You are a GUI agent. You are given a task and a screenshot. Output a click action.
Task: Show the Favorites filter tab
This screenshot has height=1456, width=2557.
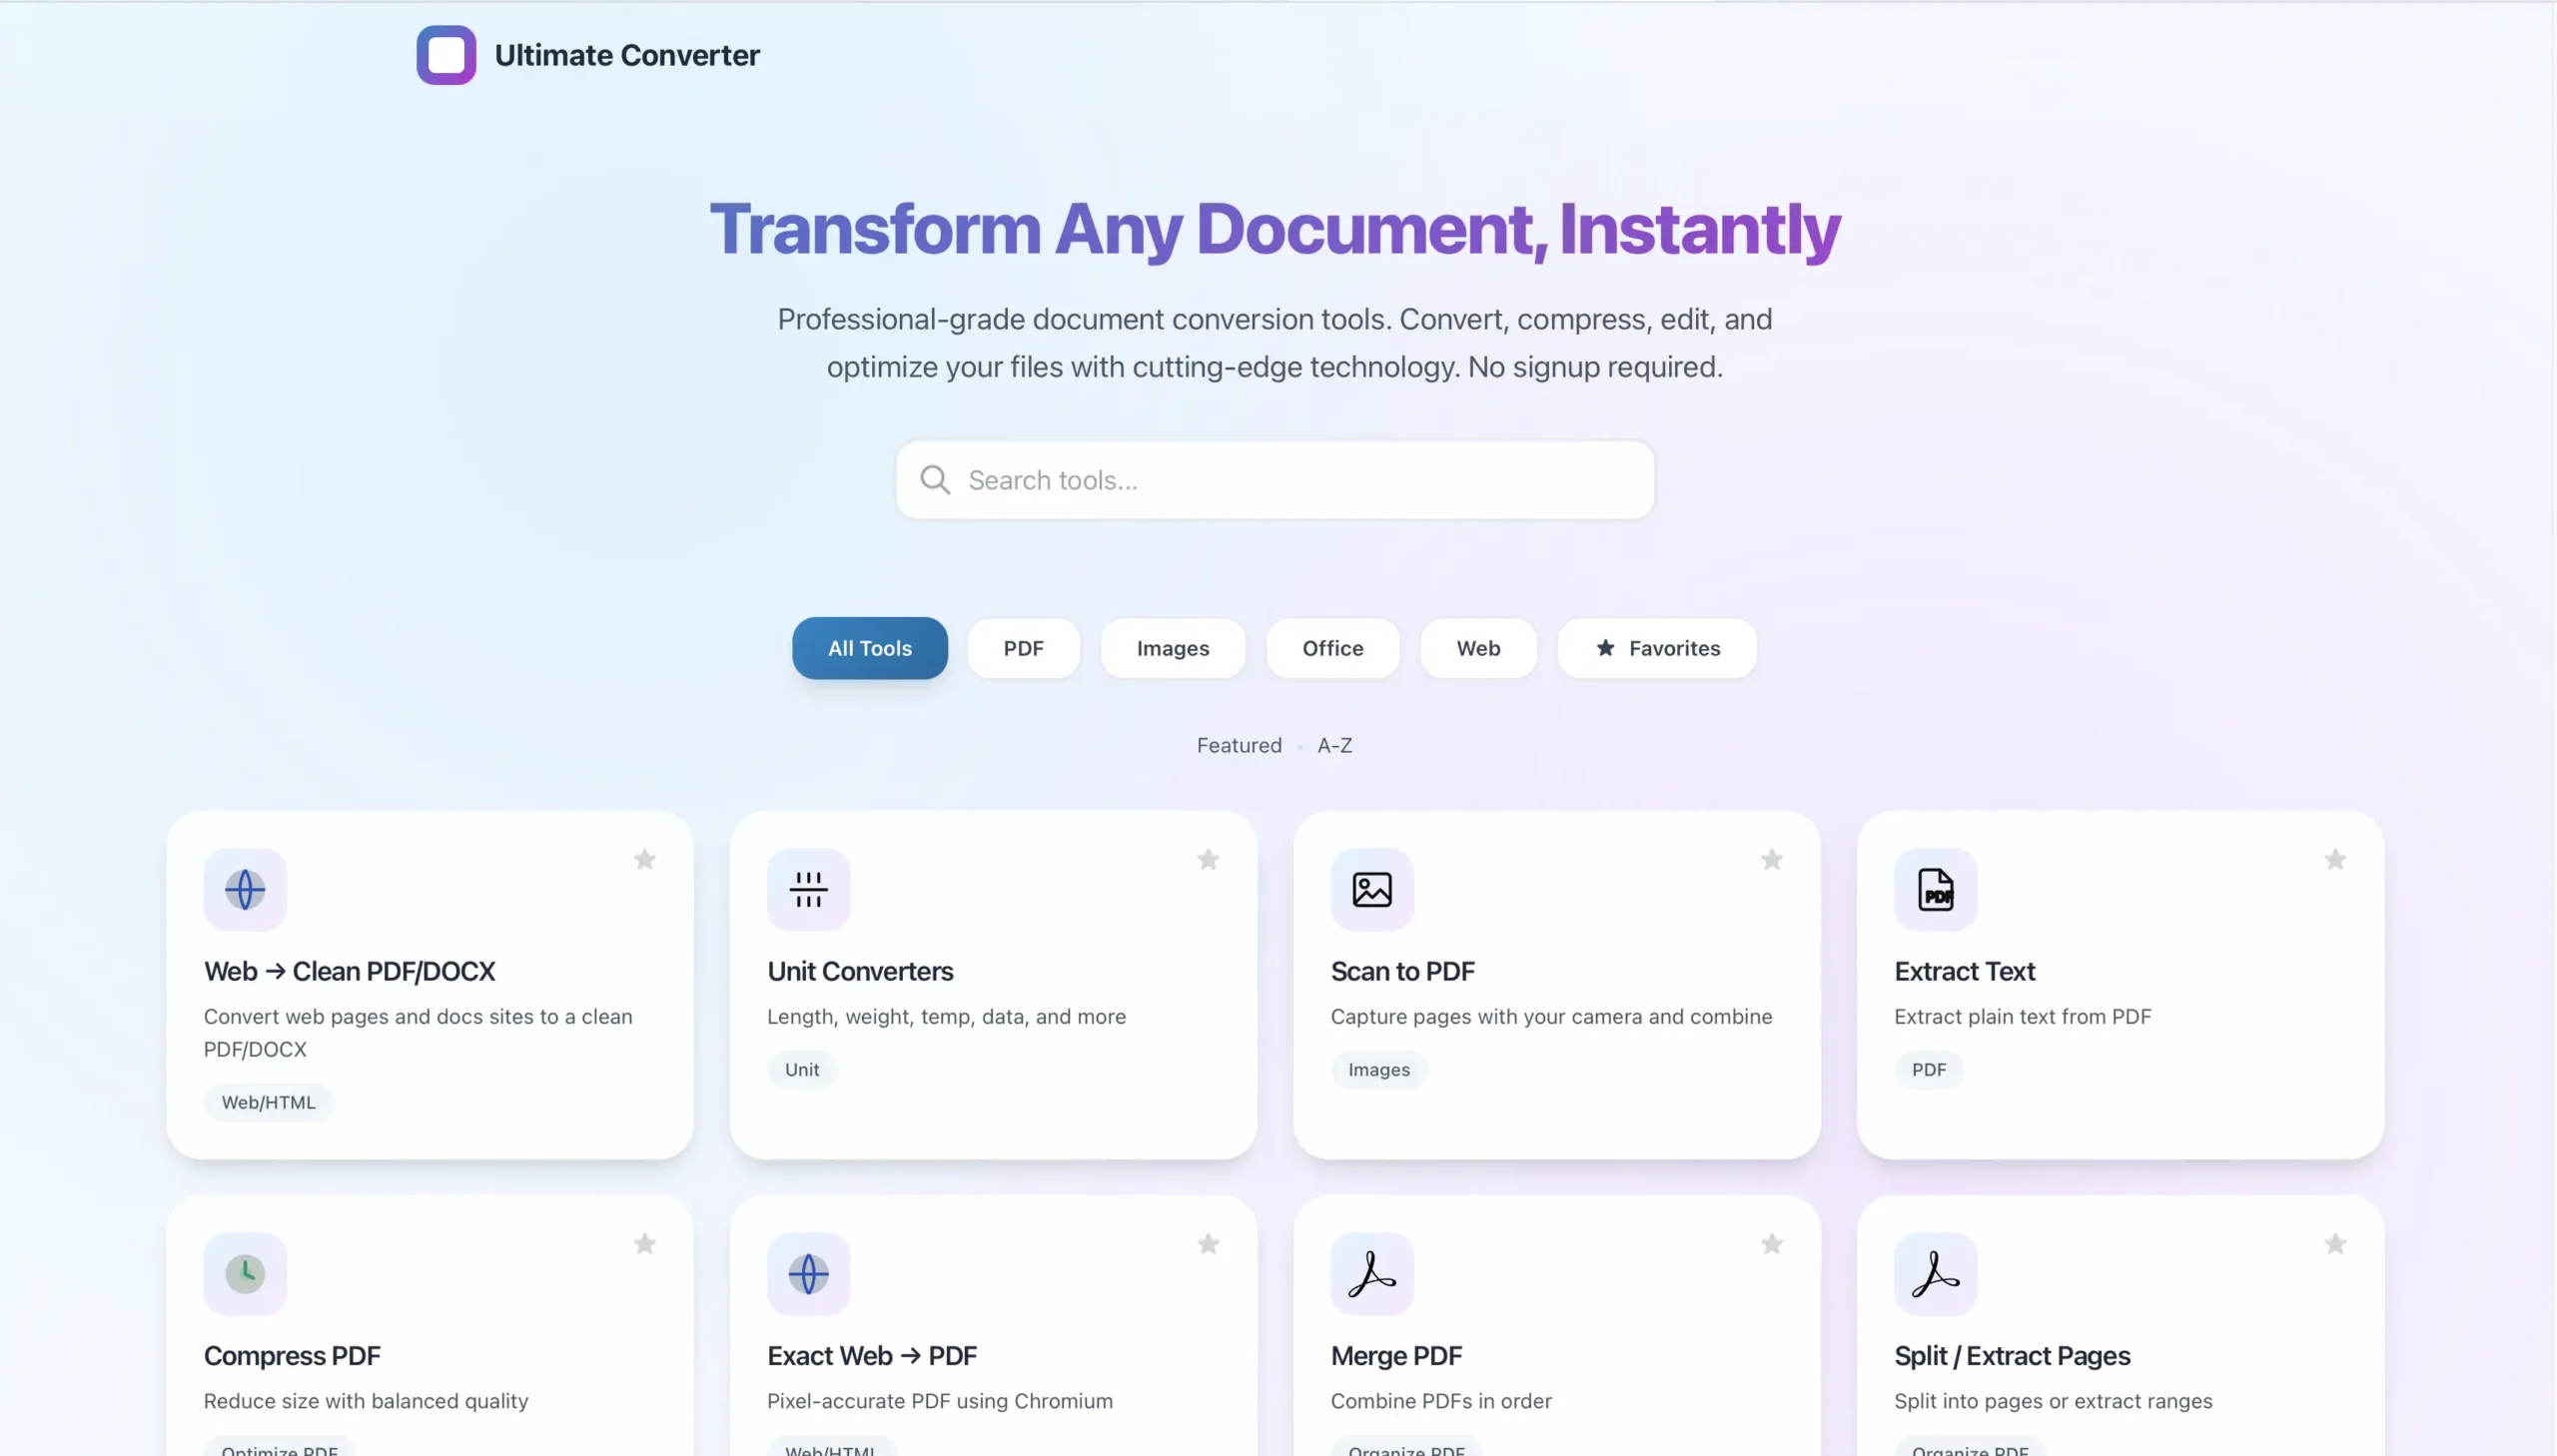coord(1657,648)
